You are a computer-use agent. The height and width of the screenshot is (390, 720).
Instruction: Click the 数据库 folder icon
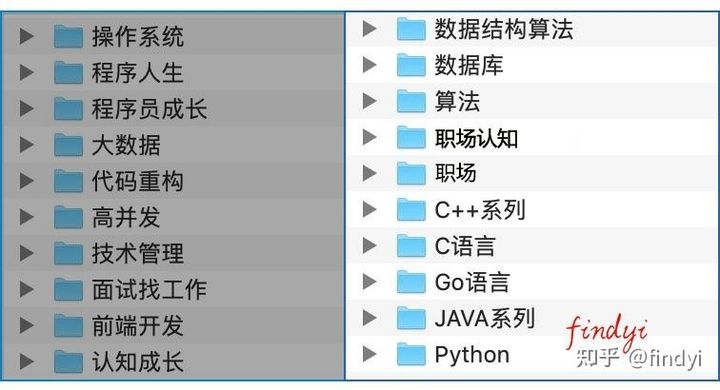(x=411, y=65)
